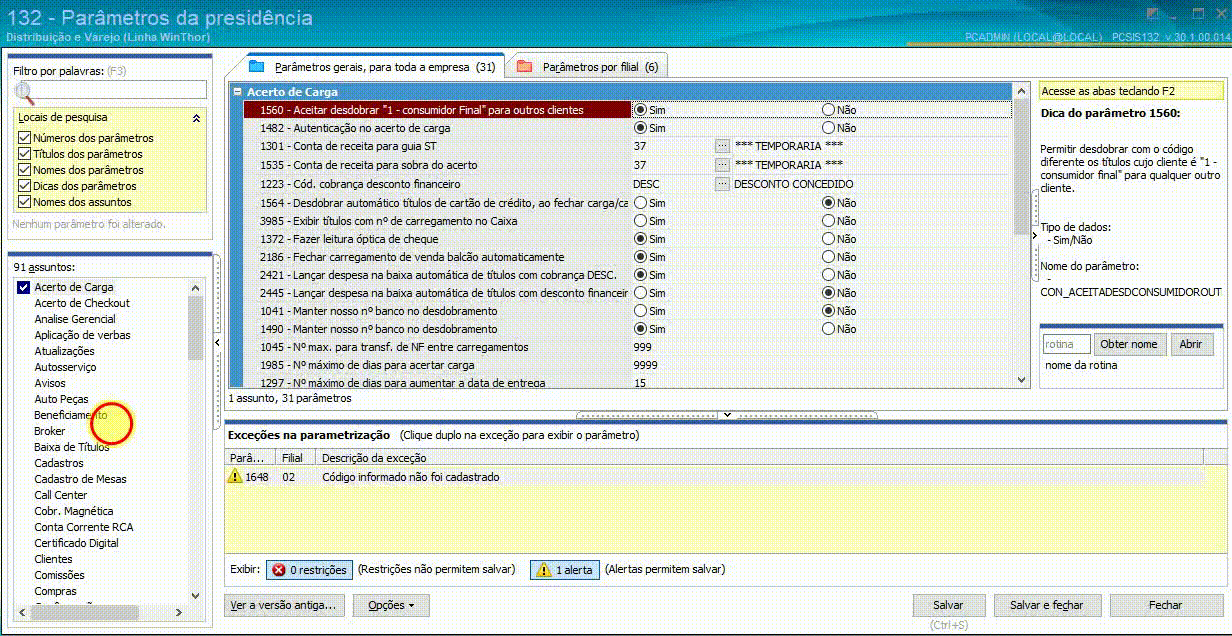Uncheck the Acerto de Carga subject checkbox
Screen dimensions: 1232x636
click(x=23, y=287)
